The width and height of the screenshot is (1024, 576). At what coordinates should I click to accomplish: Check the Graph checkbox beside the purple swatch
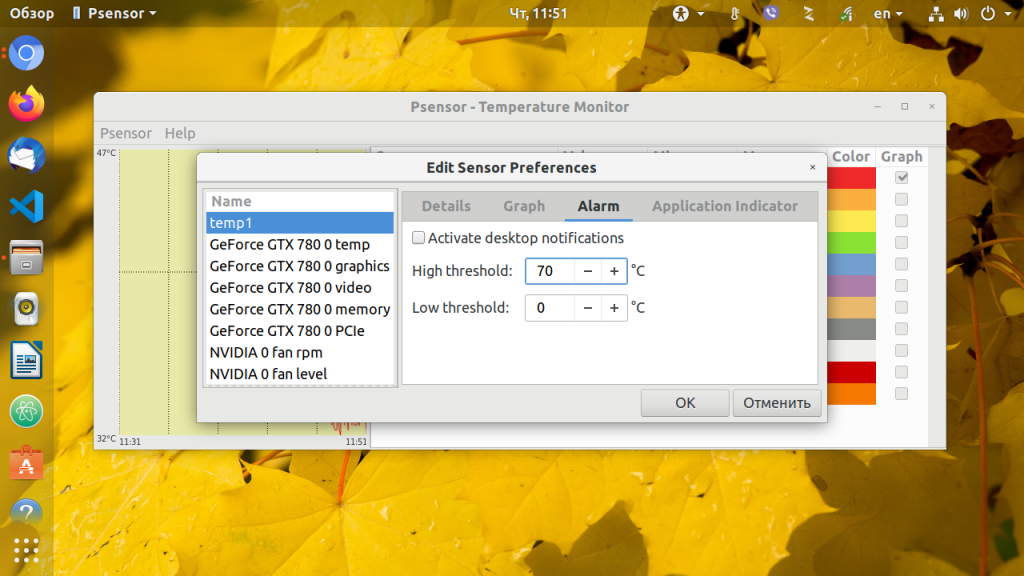point(901,285)
